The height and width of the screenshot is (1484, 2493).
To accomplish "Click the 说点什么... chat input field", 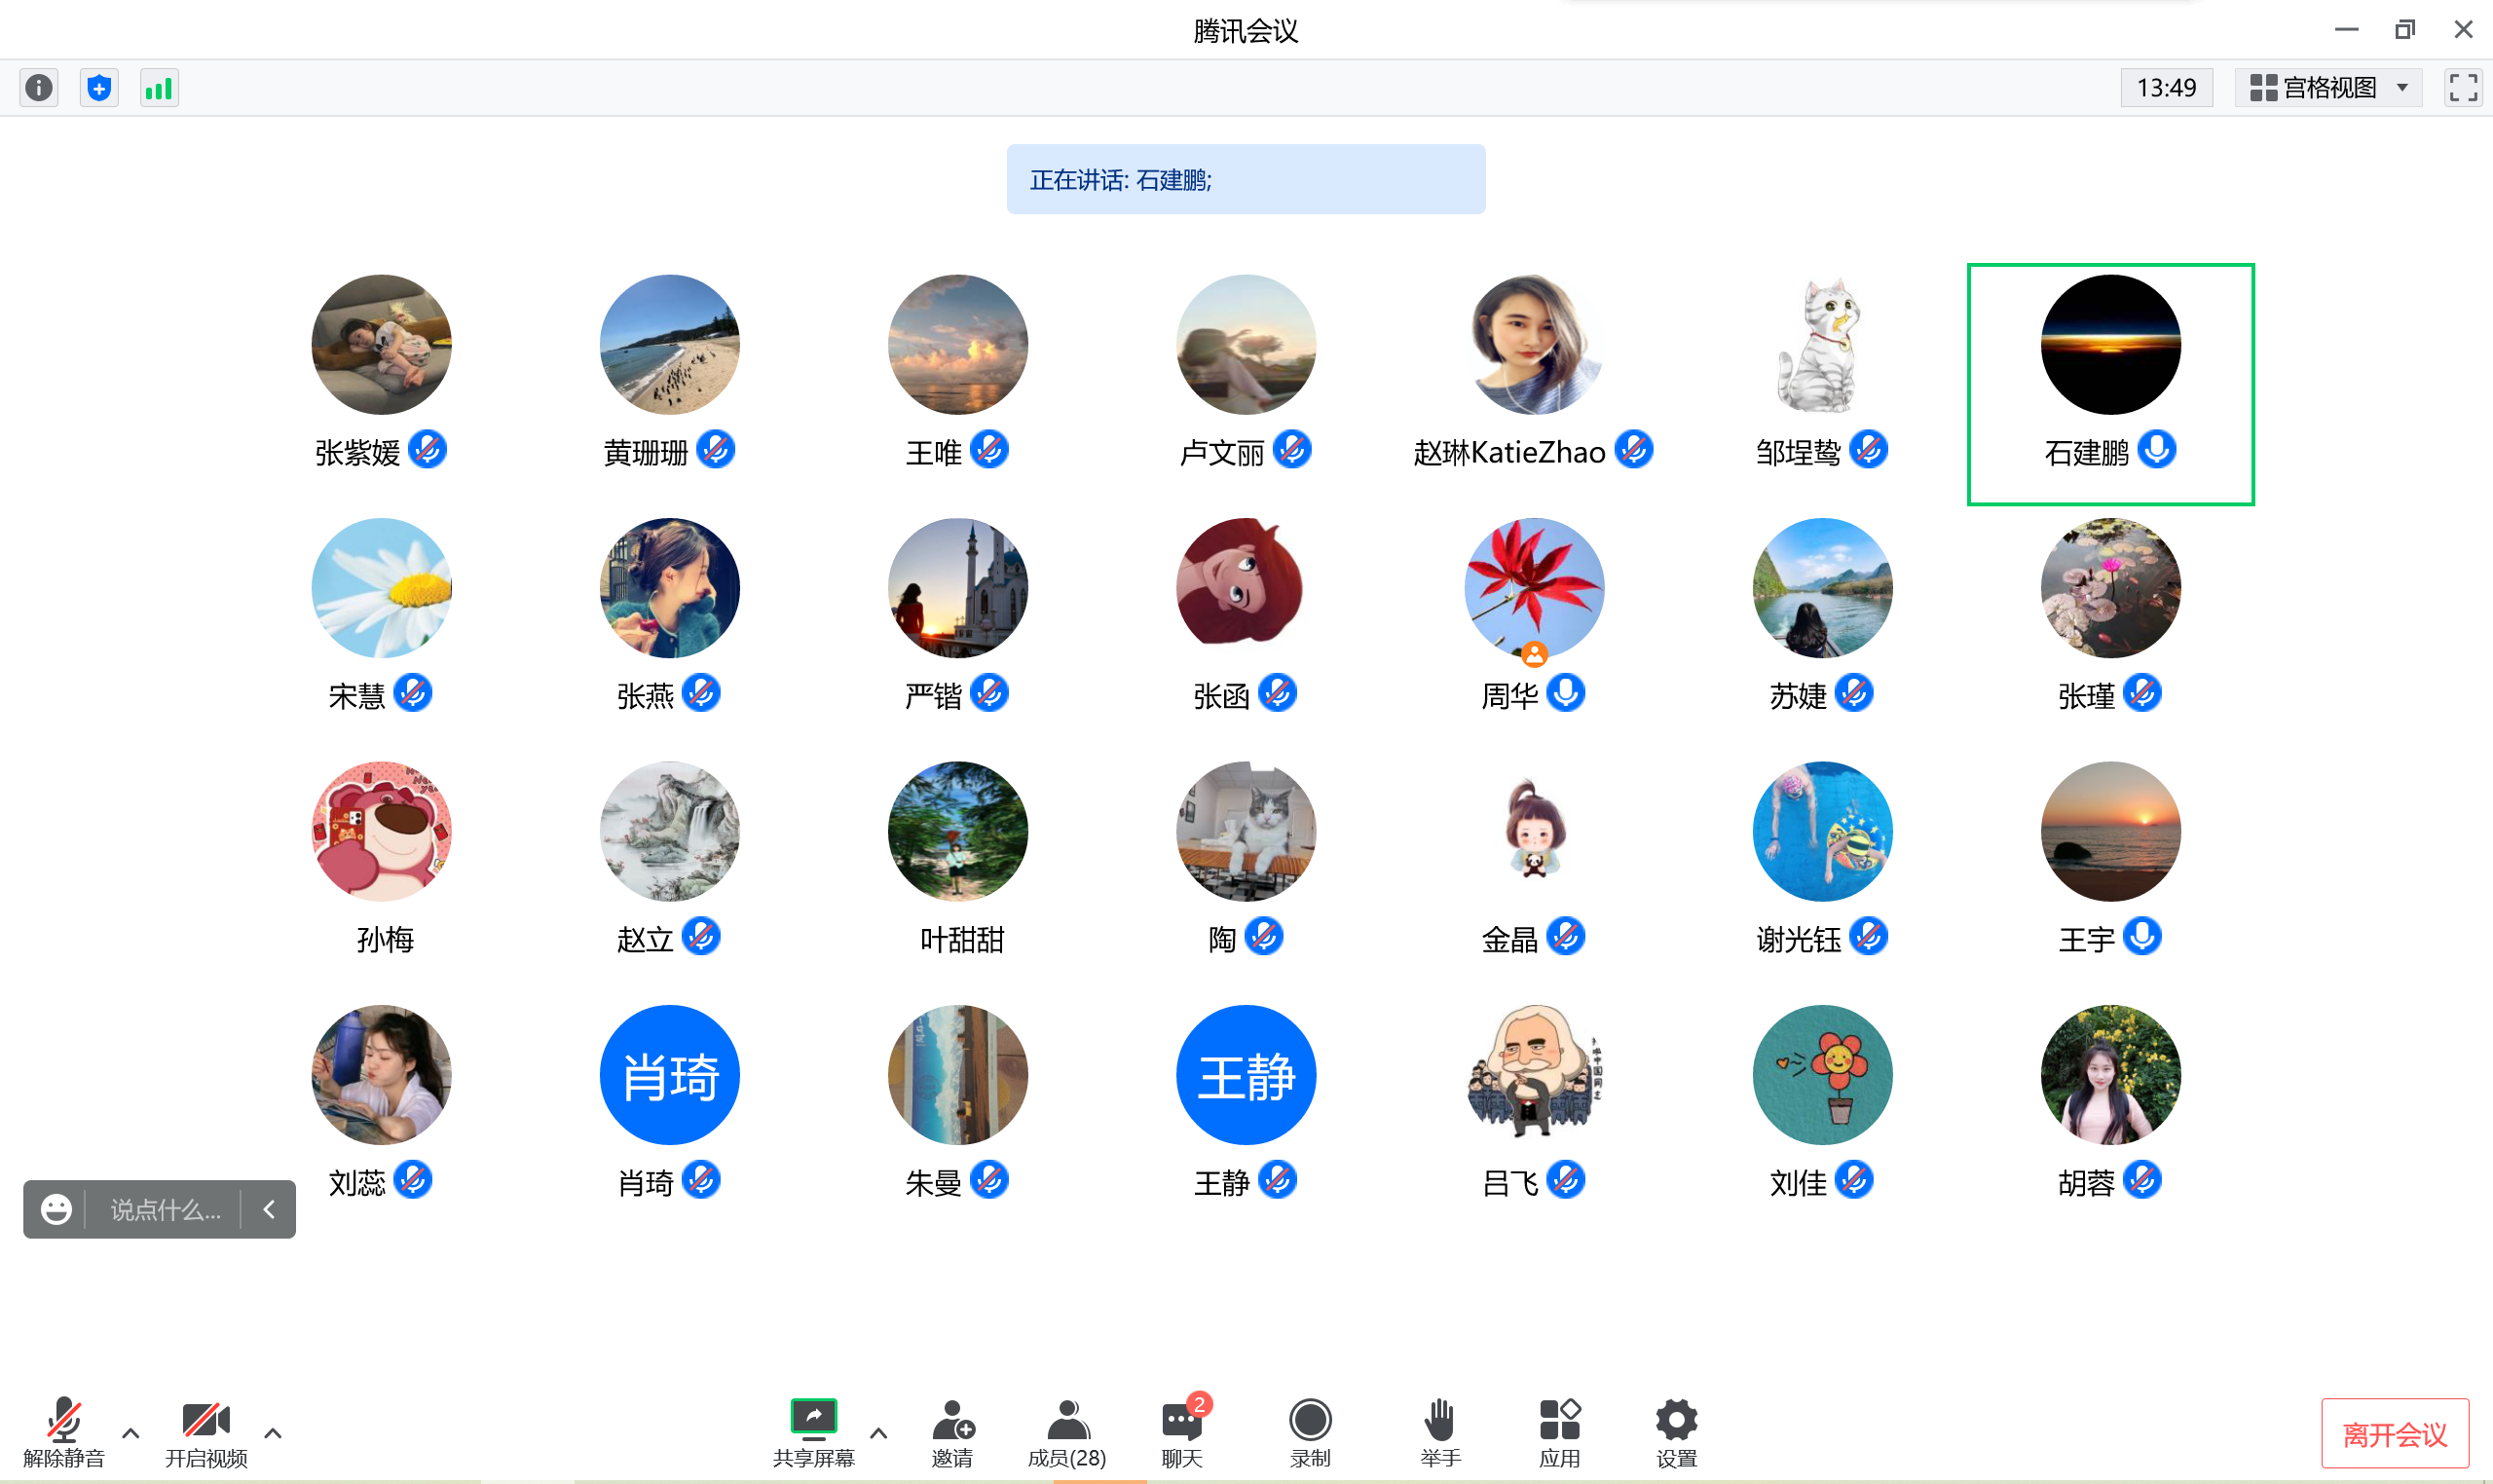I will [165, 1210].
